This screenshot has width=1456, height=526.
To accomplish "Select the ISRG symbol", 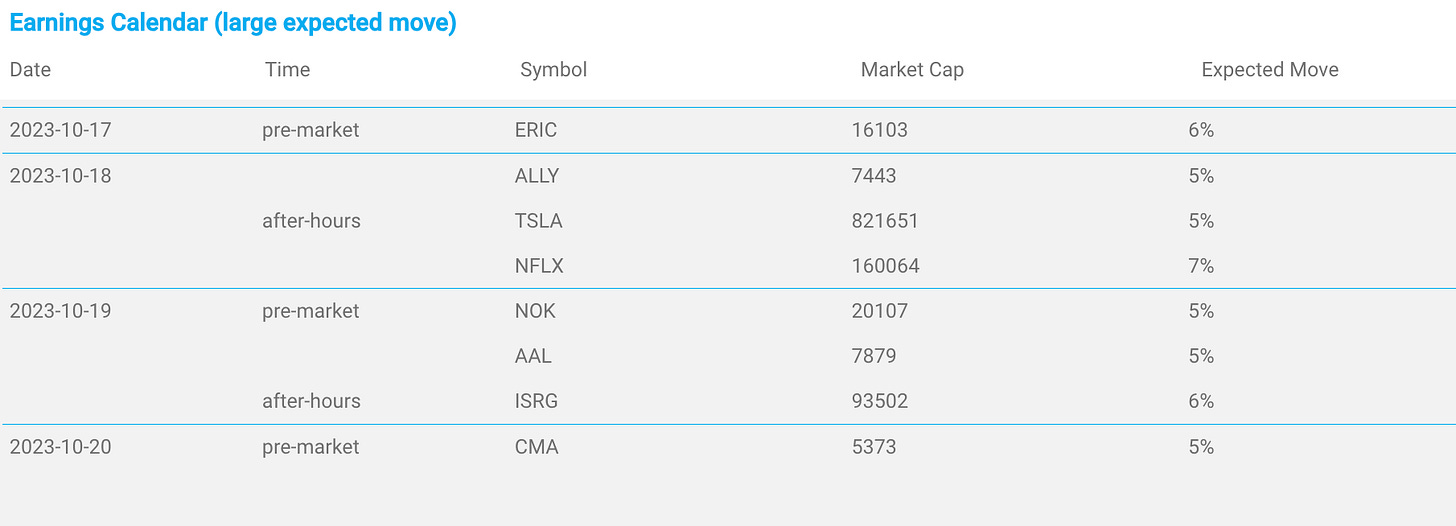I will [536, 401].
